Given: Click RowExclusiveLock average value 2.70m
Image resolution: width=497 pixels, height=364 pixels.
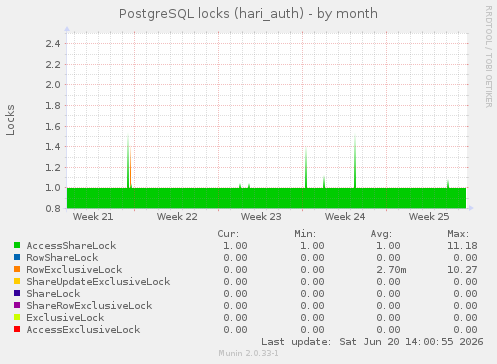Looking at the screenshot, I should pyautogui.click(x=391, y=270).
